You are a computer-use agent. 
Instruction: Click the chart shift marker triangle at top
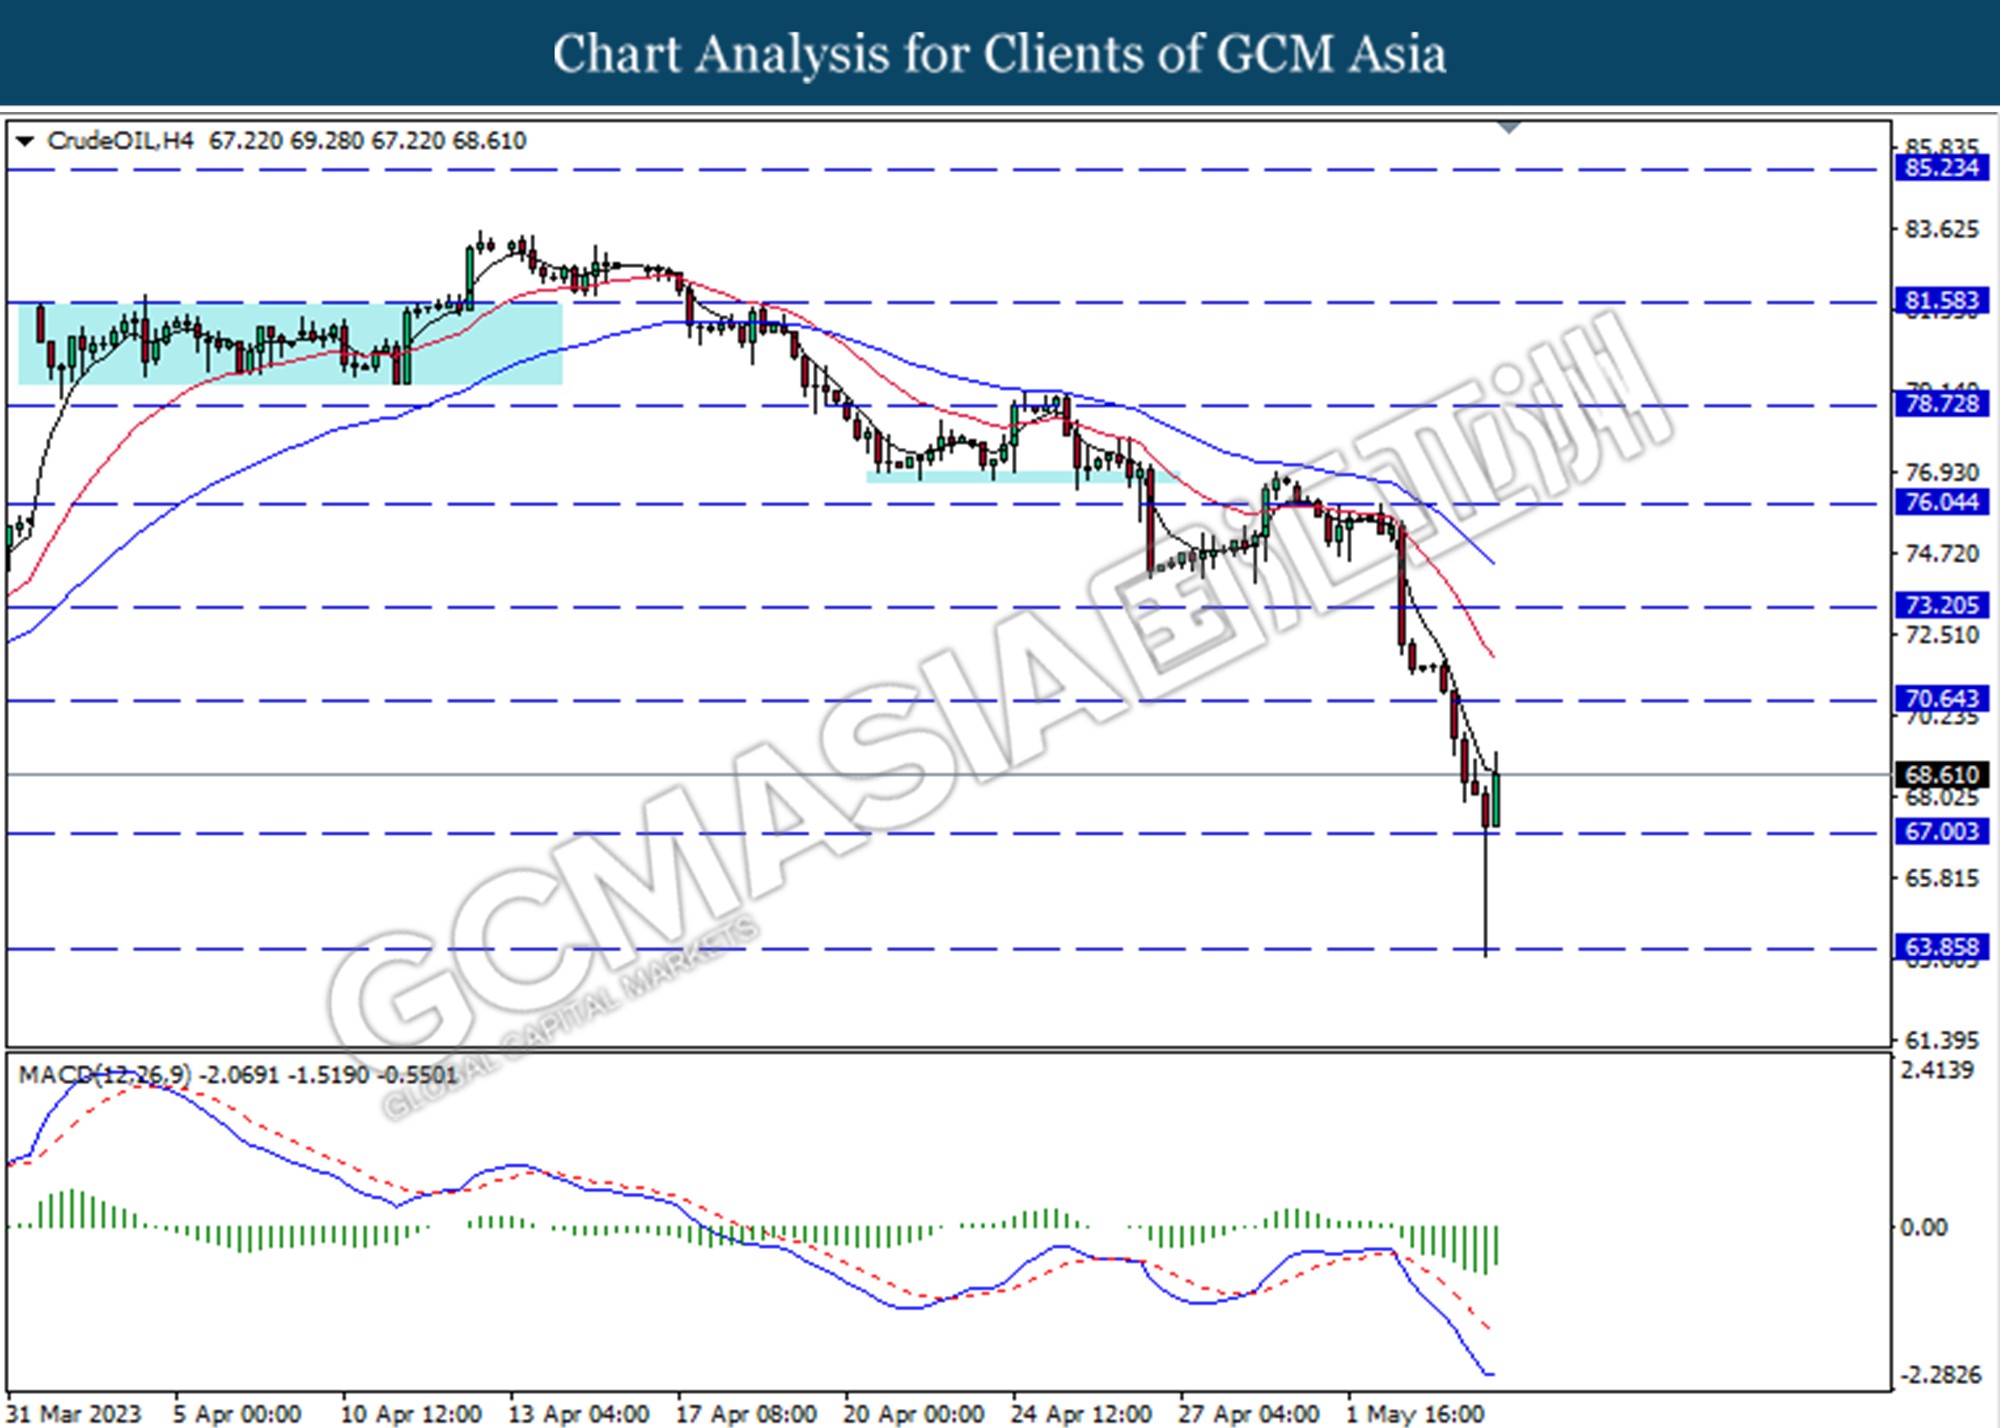pyautogui.click(x=1509, y=127)
